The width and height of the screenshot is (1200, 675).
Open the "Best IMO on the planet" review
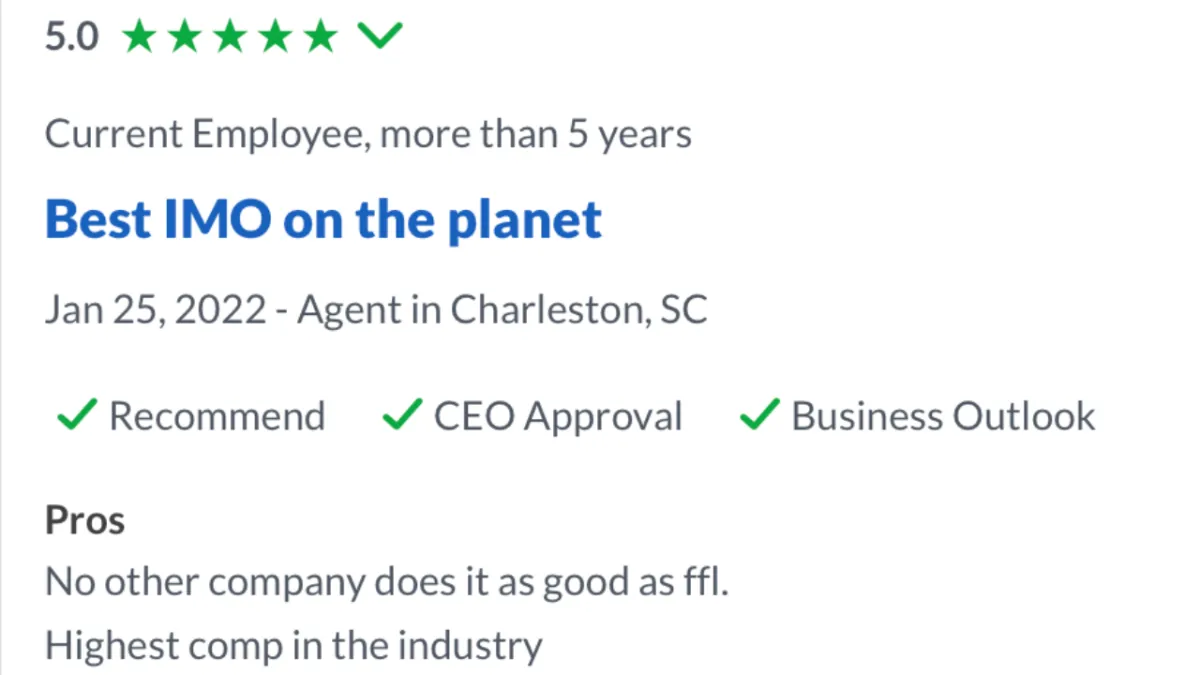323,220
